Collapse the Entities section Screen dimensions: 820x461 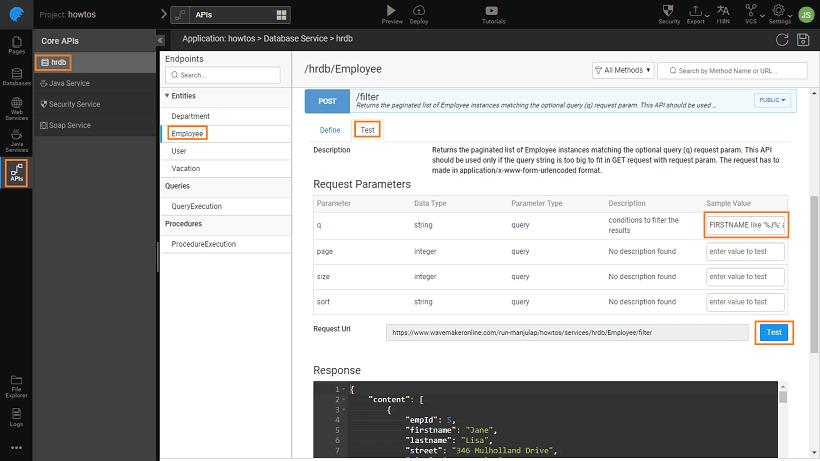(x=168, y=96)
